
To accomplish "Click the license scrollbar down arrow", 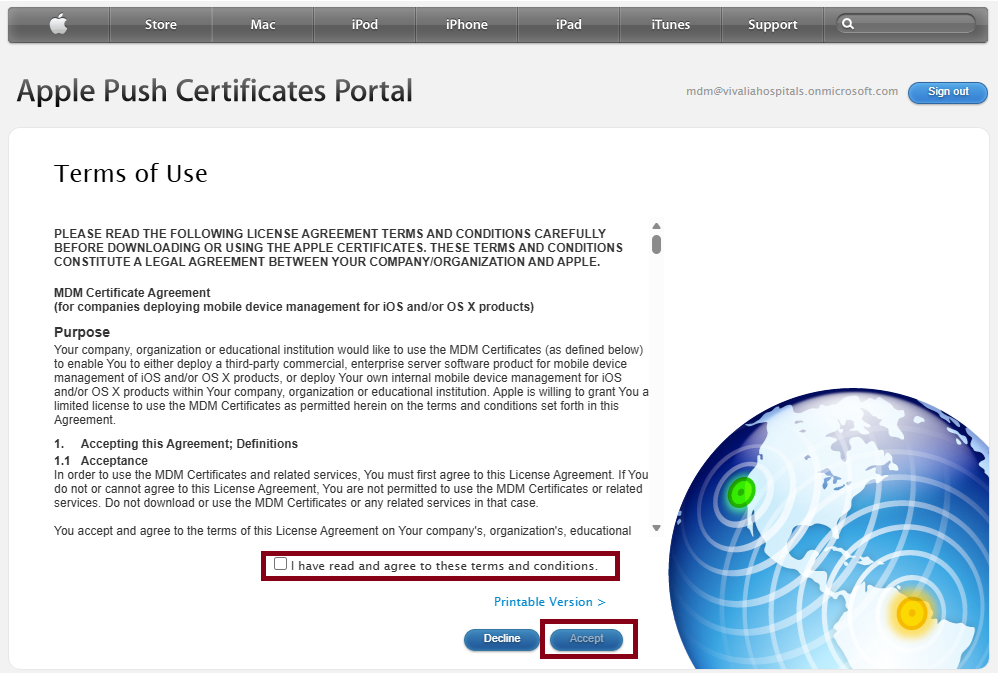I will coord(656,528).
